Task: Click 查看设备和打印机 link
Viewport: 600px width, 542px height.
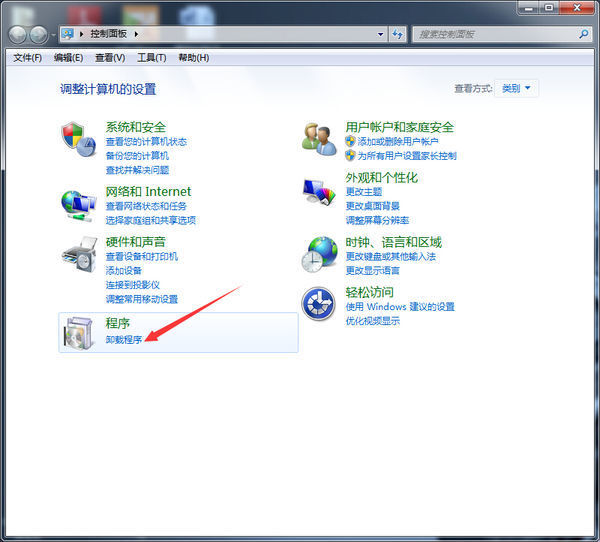Action: [x=142, y=256]
